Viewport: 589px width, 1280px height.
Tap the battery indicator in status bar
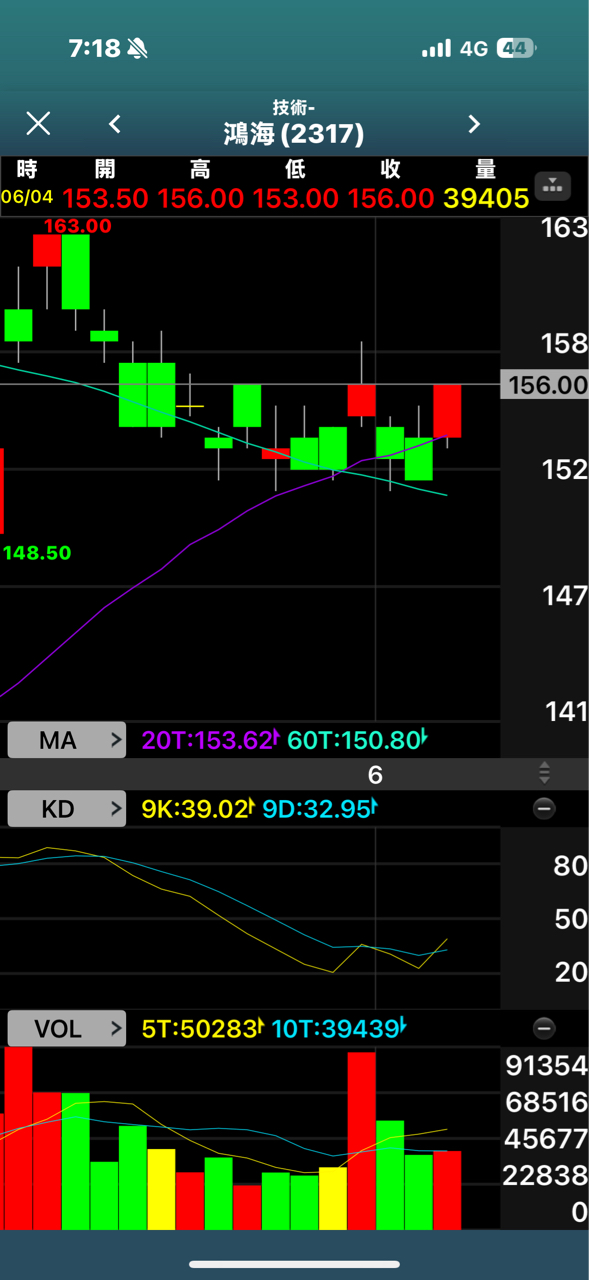(517, 48)
